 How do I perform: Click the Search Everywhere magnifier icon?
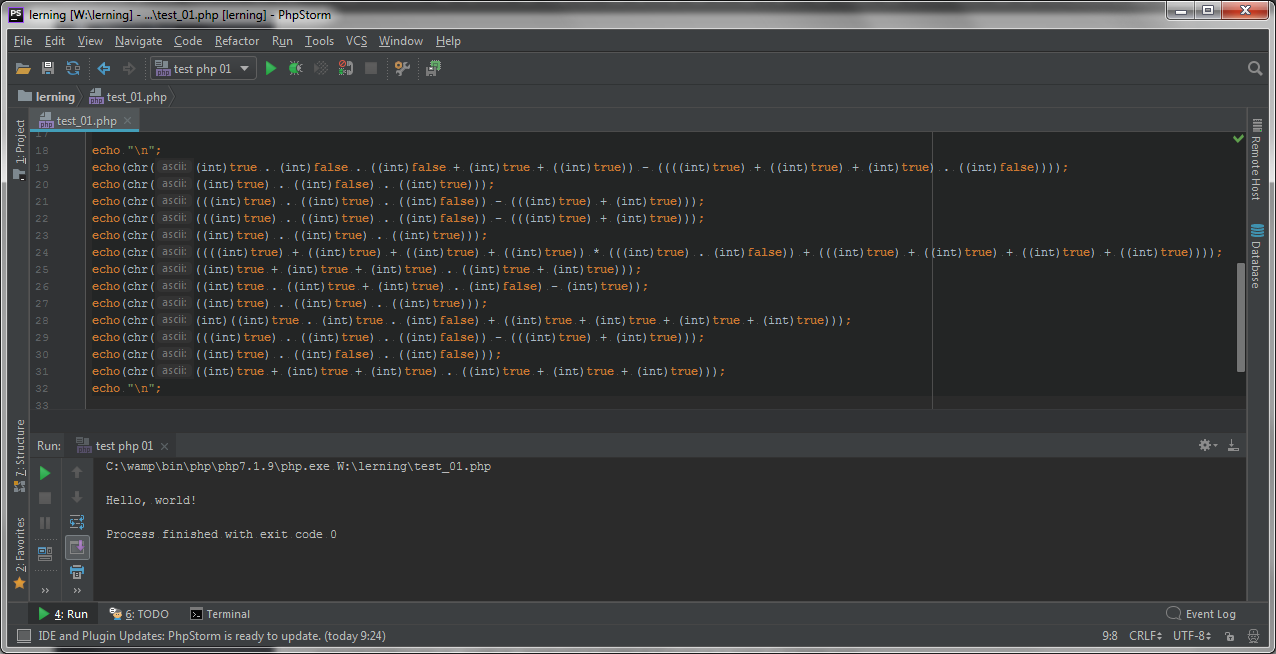click(x=1255, y=69)
